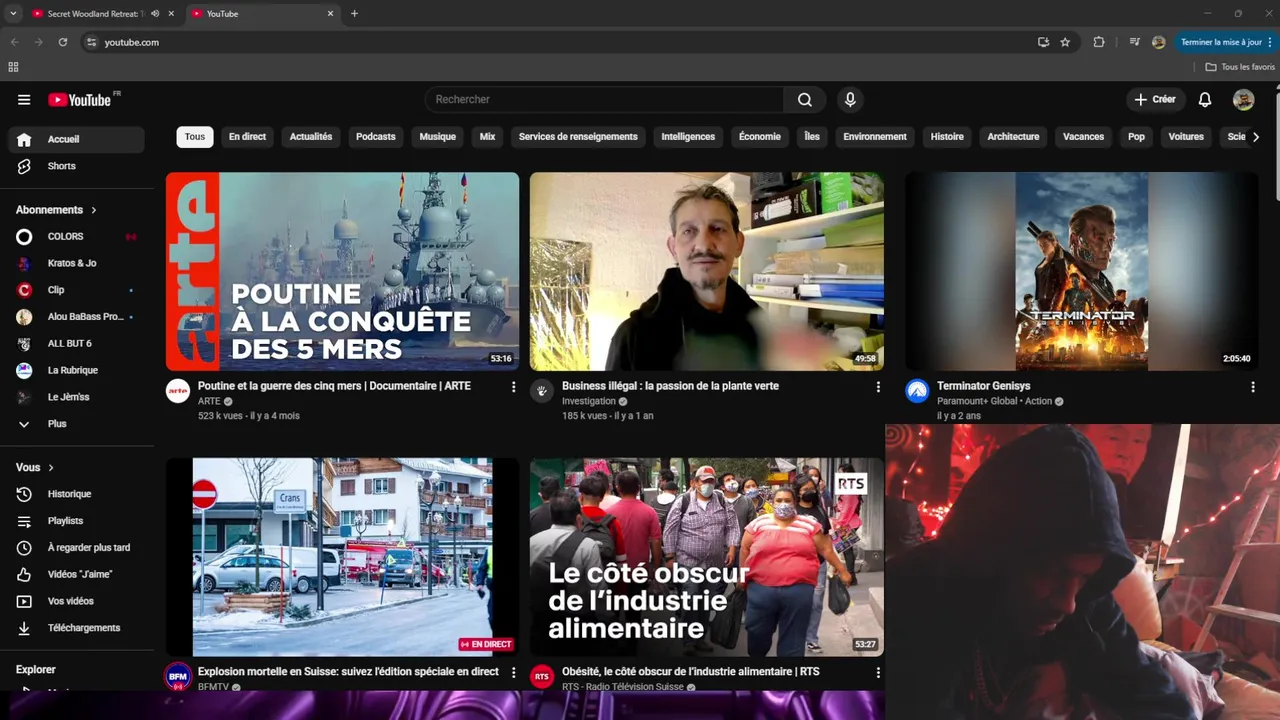Screen dimensions: 1280x720
Task: Open the La Rubrique subscription
Action: [x=76, y=370]
